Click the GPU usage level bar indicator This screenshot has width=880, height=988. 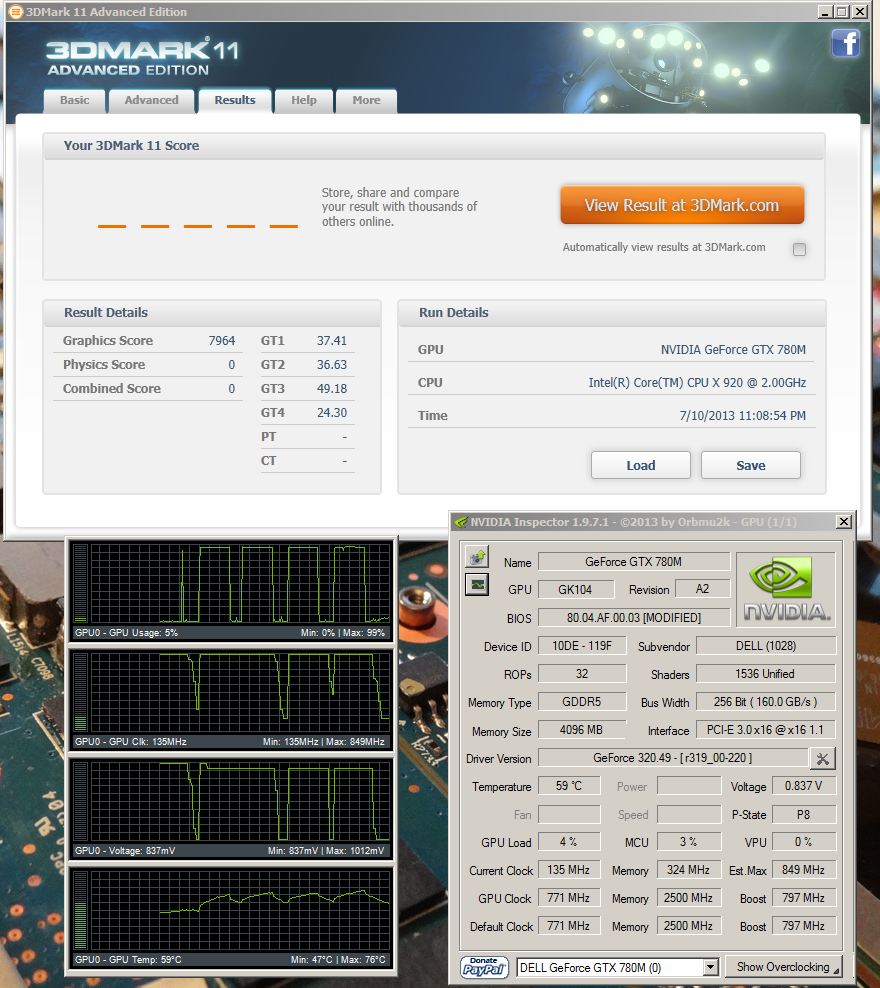click(80, 583)
